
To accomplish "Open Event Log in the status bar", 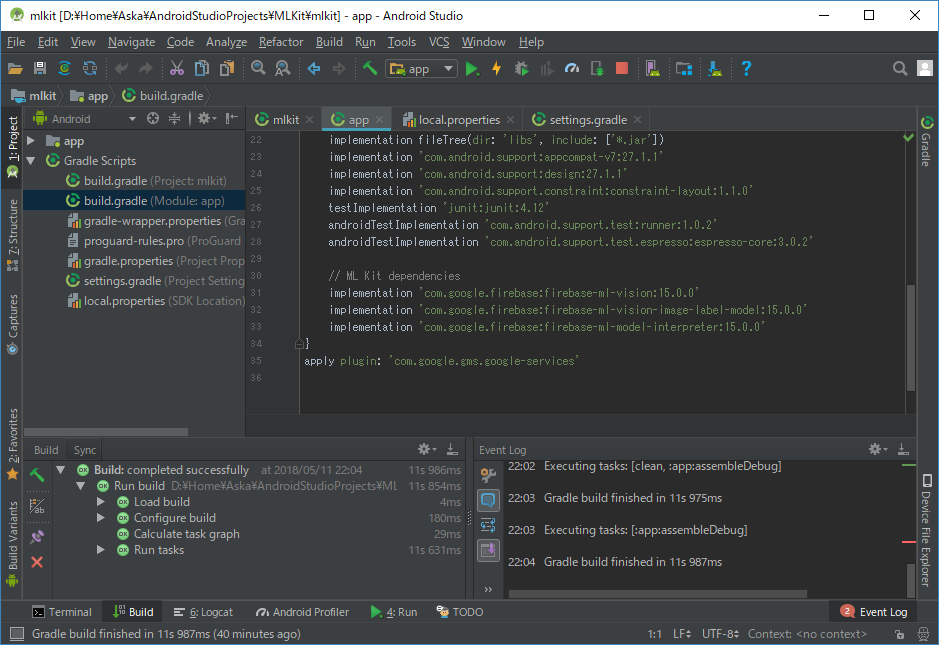I will [x=874, y=612].
